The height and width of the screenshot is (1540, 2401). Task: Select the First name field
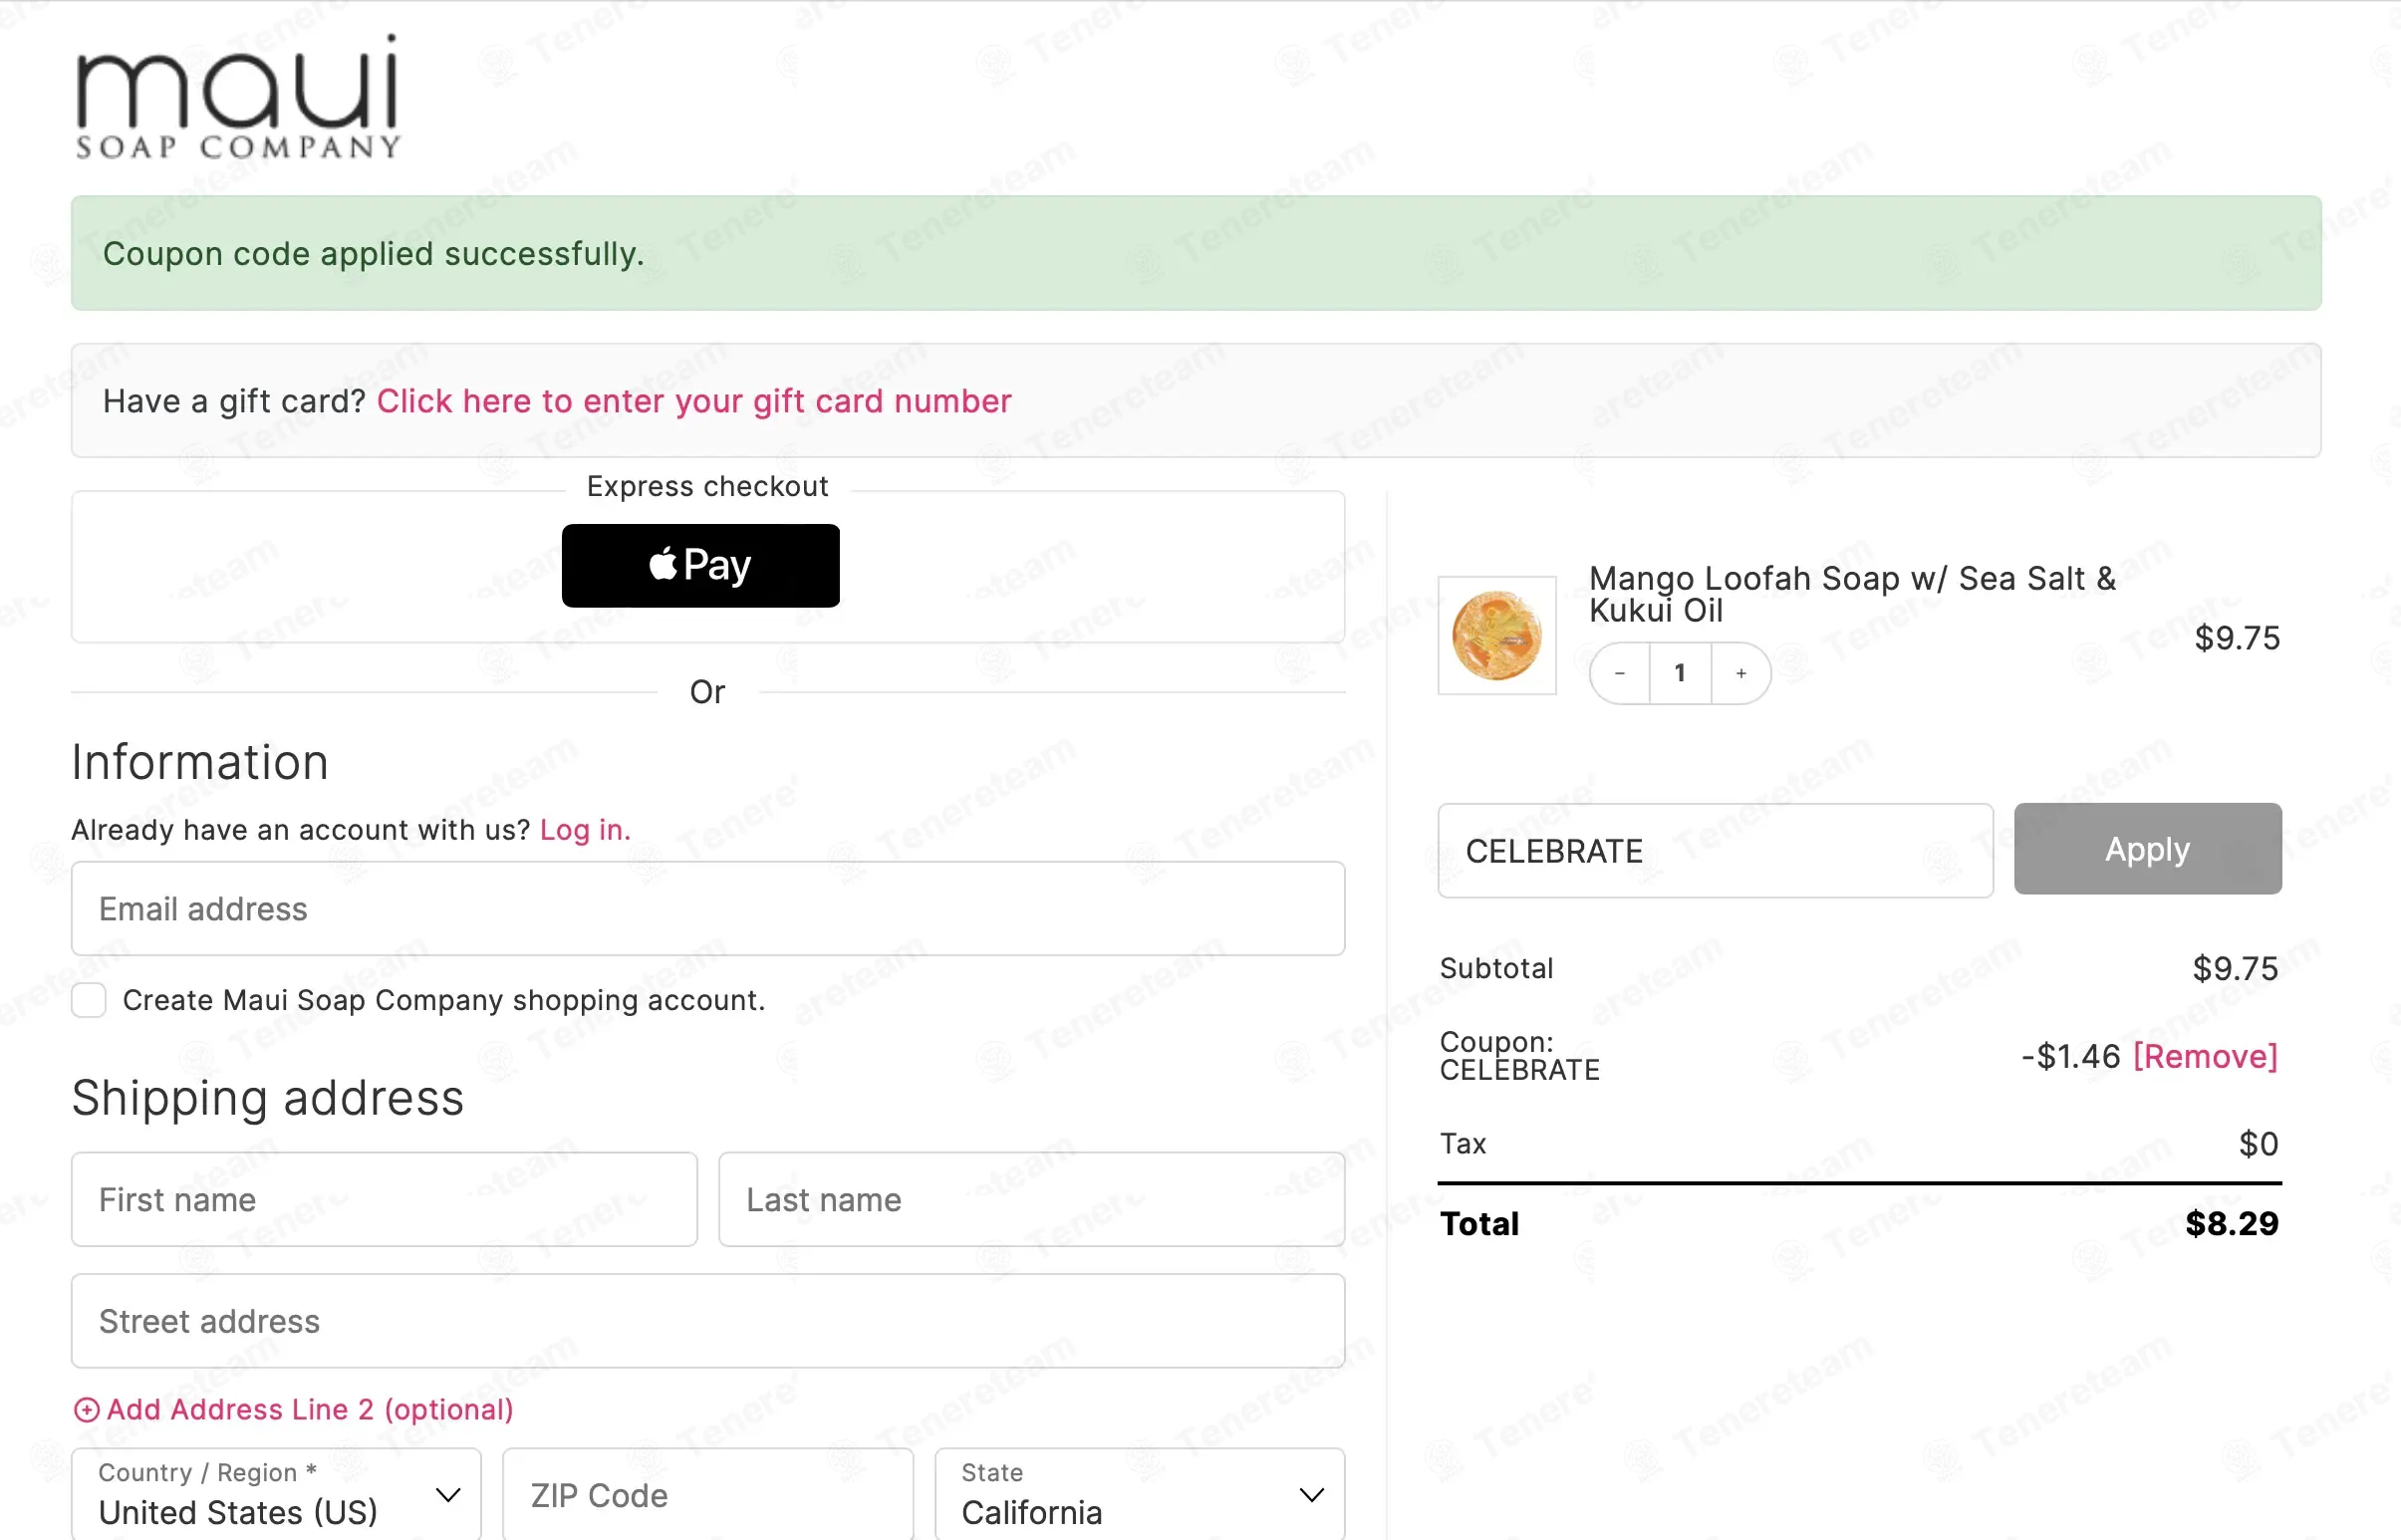click(384, 1200)
